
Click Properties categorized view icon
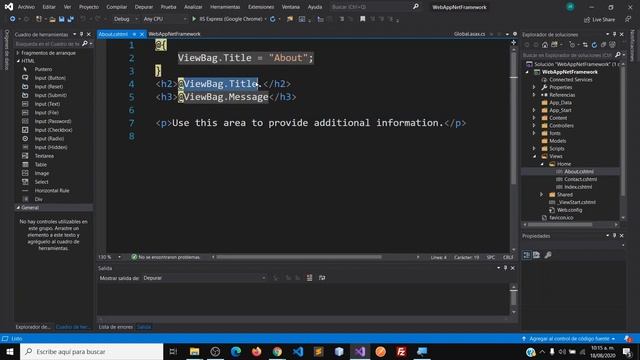(527, 255)
